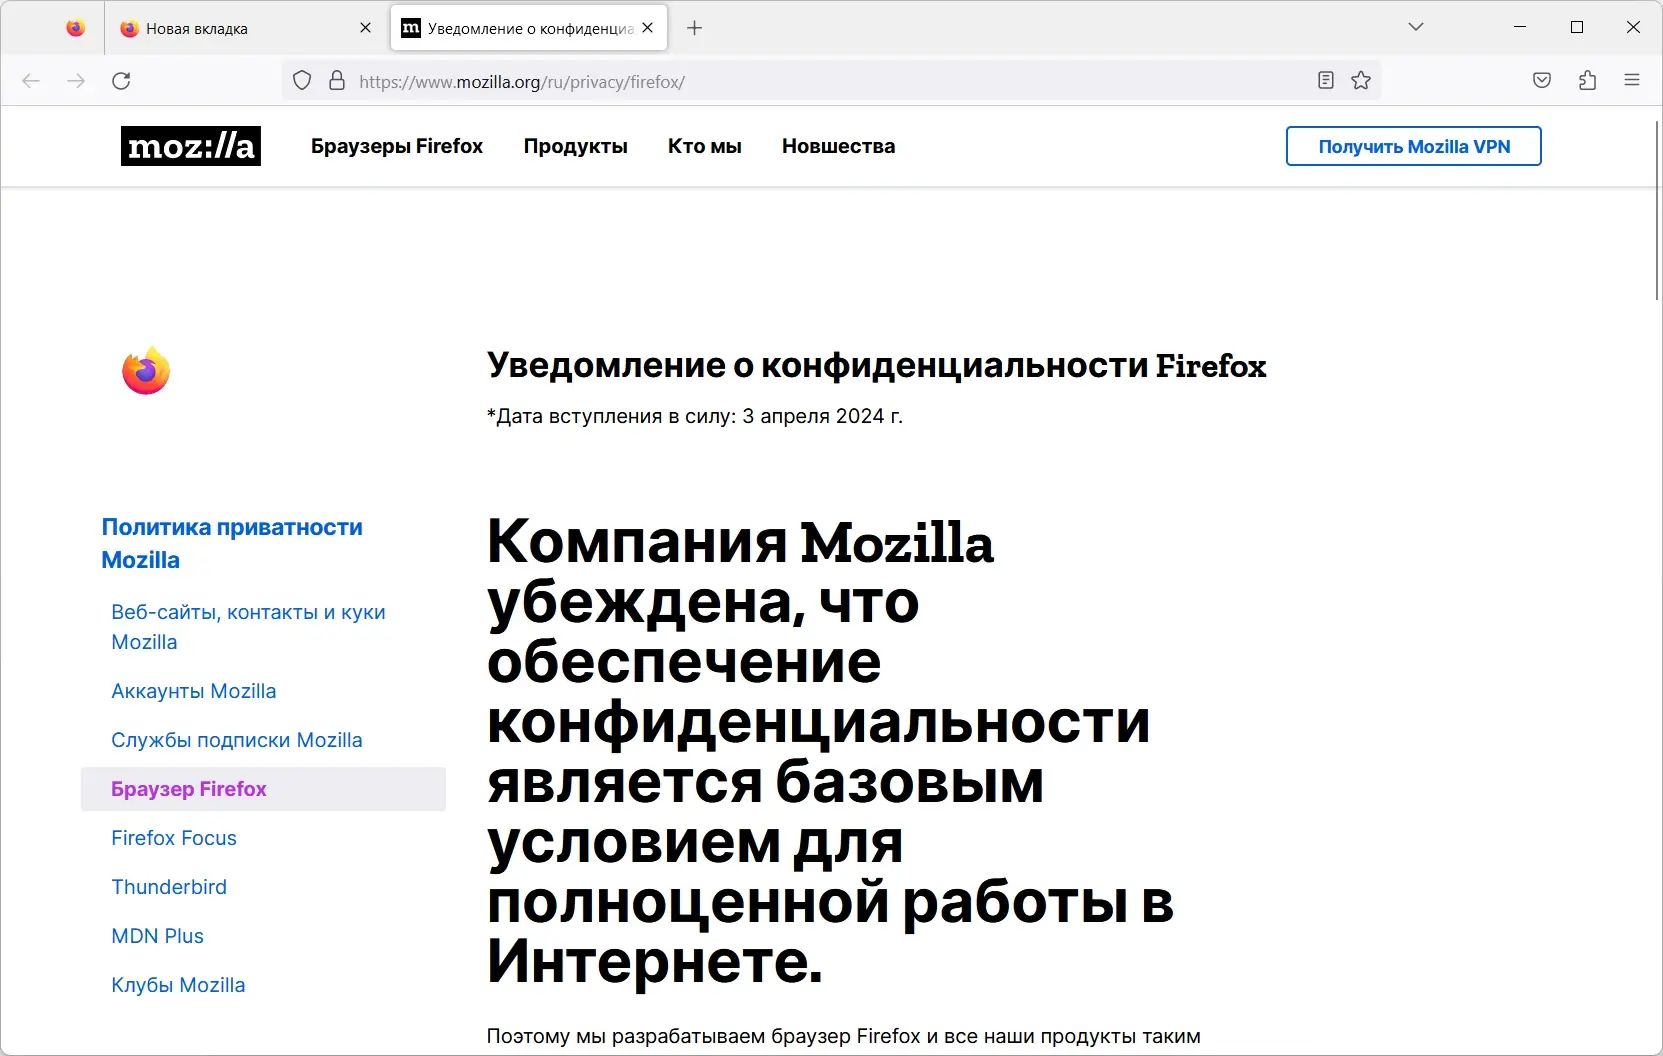
Task: Click the page vertical scrollbar thumb
Action: [1657, 210]
